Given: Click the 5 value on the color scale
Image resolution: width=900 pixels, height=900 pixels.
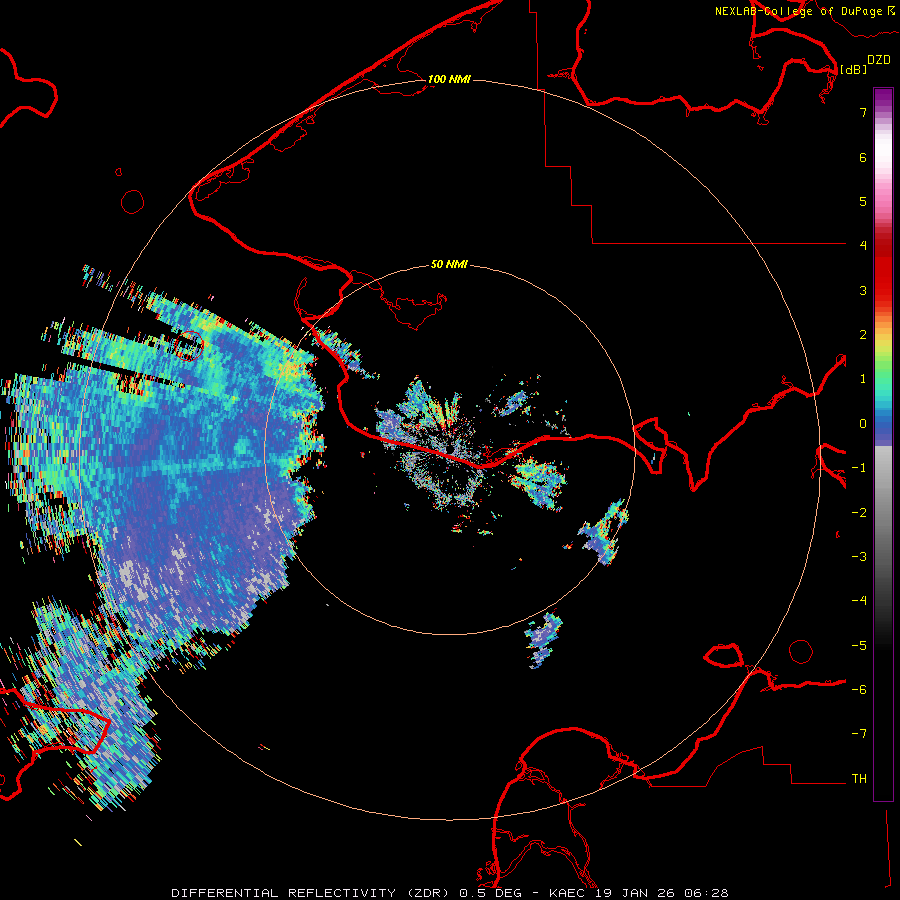Looking at the screenshot, I should pyautogui.click(x=863, y=201).
